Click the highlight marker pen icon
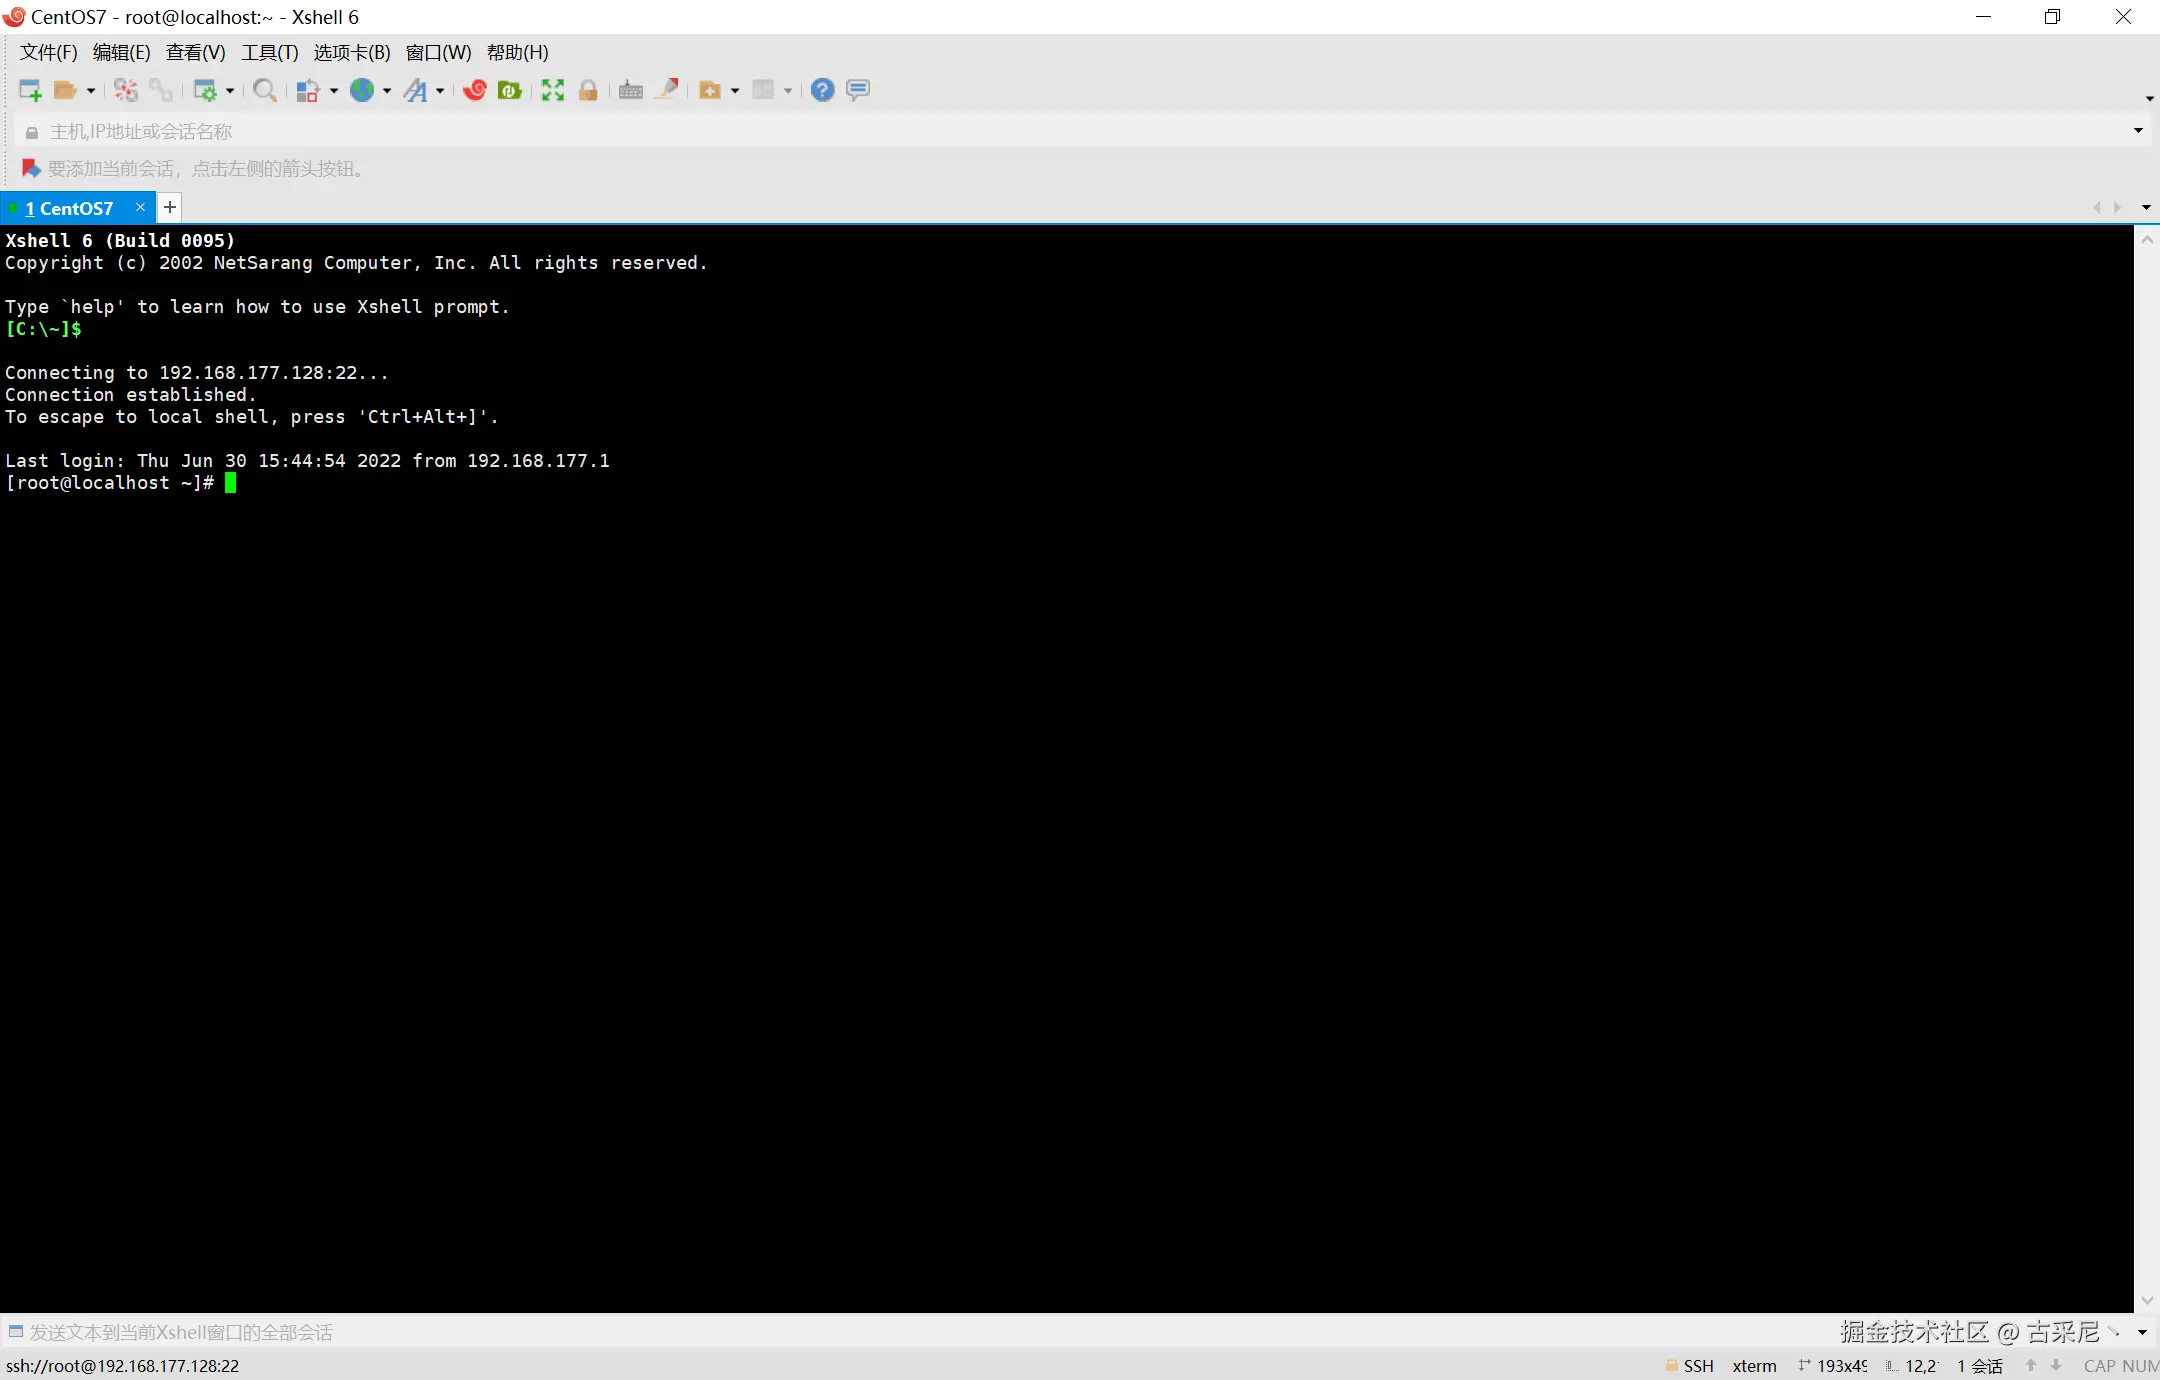 [667, 91]
